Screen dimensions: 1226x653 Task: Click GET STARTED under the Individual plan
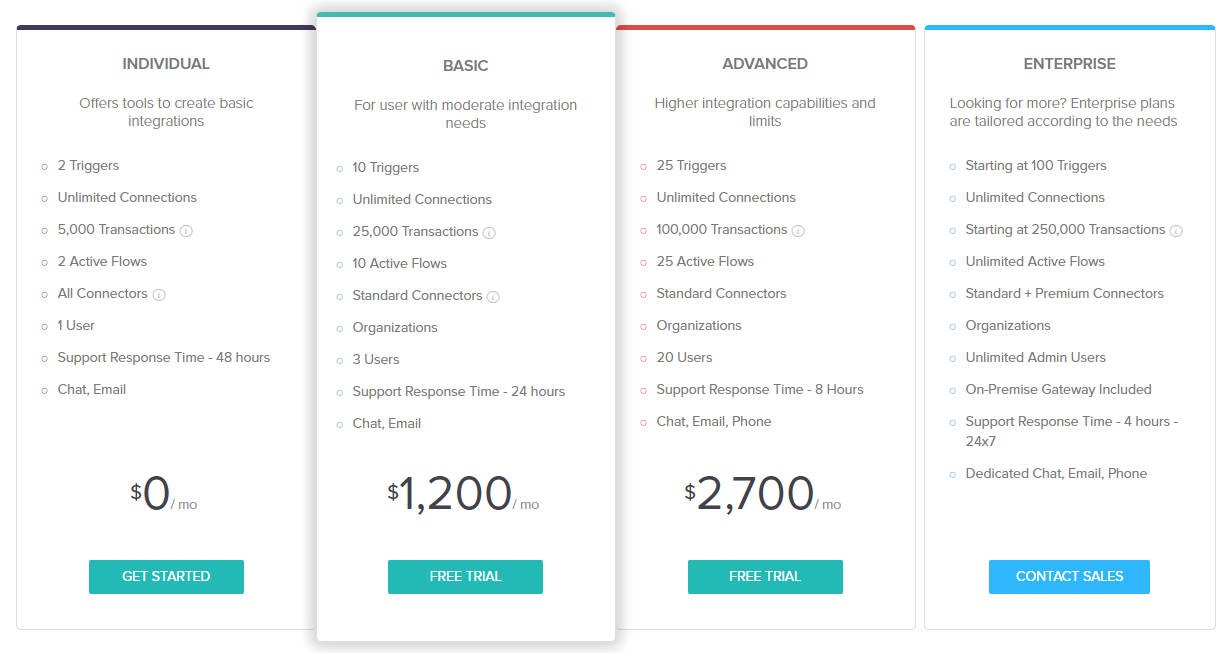[x=166, y=576]
